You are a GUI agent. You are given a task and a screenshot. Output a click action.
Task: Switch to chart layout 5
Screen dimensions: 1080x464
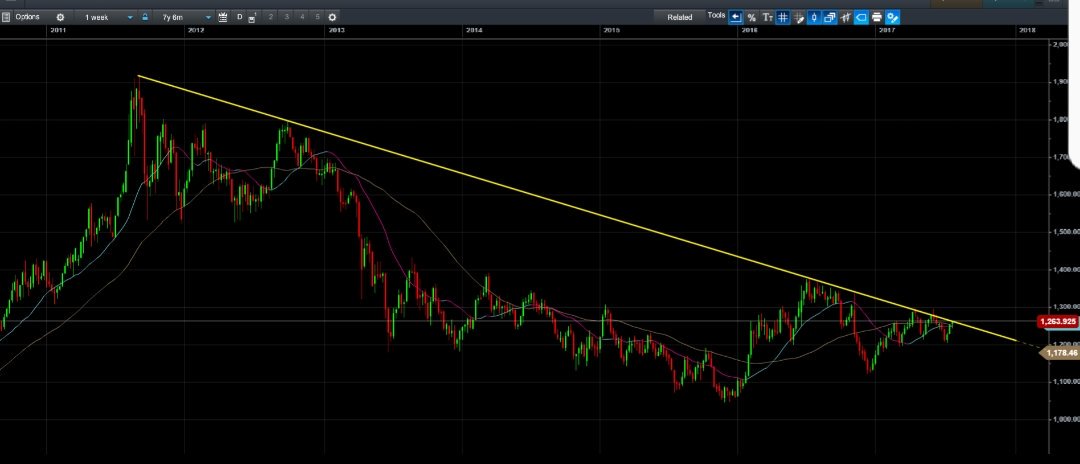pyautogui.click(x=317, y=17)
